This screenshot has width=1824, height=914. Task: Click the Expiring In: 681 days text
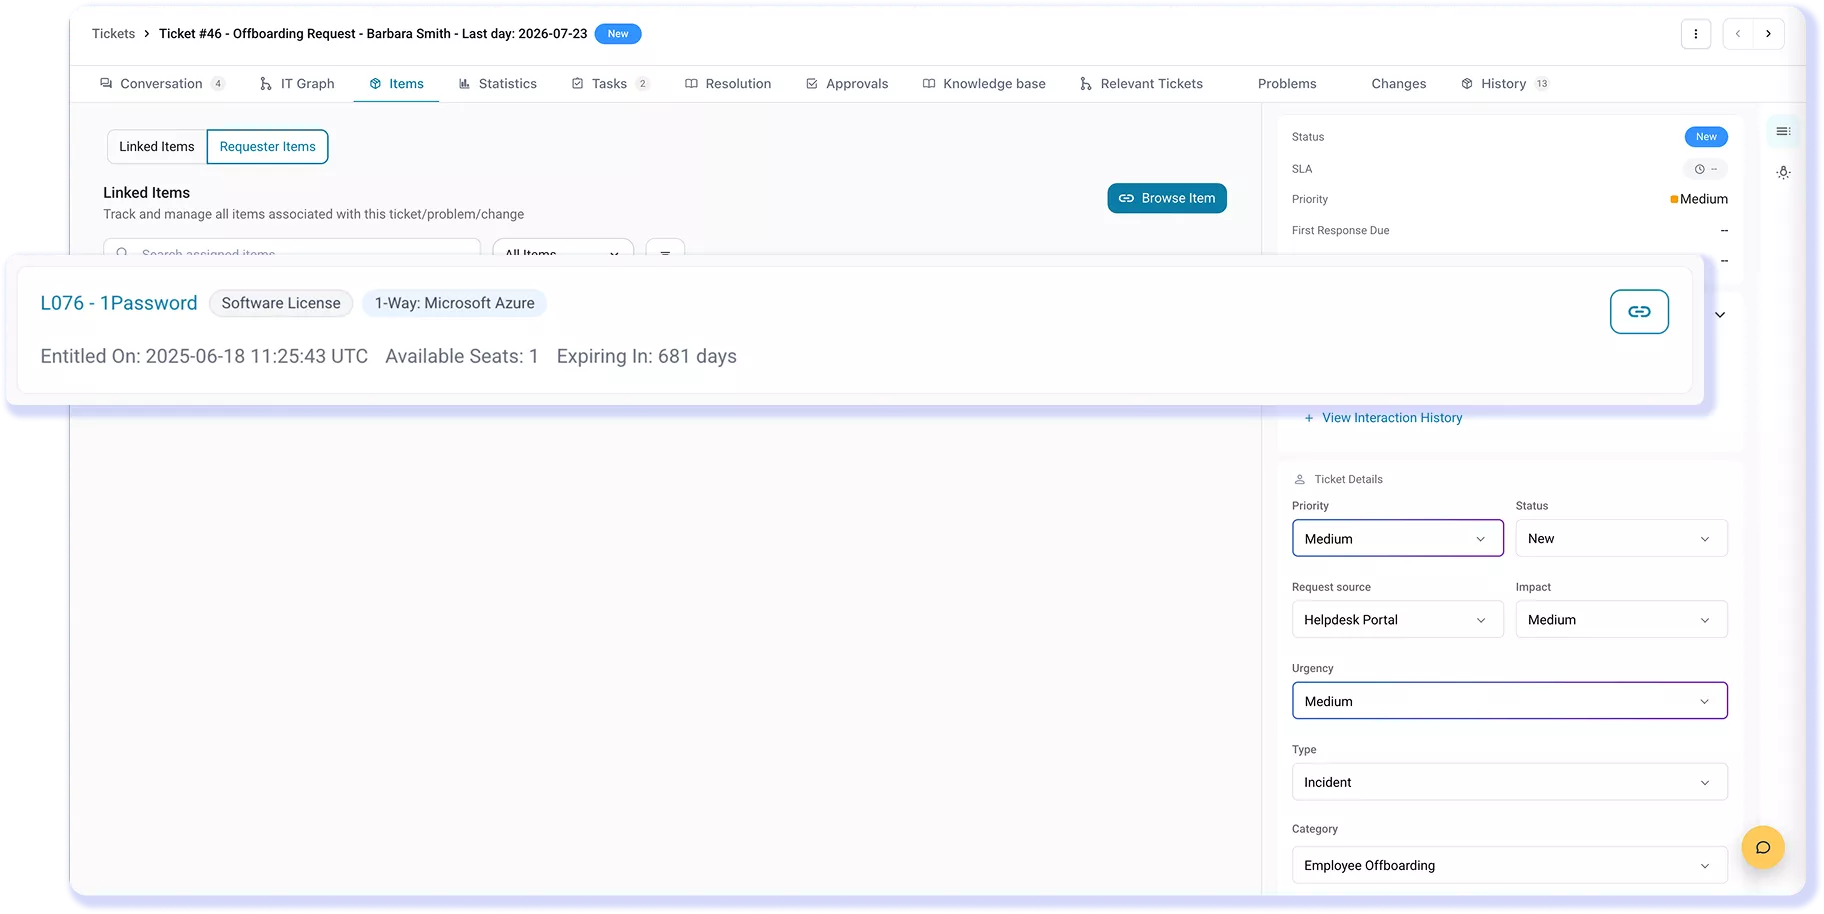click(x=647, y=356)
